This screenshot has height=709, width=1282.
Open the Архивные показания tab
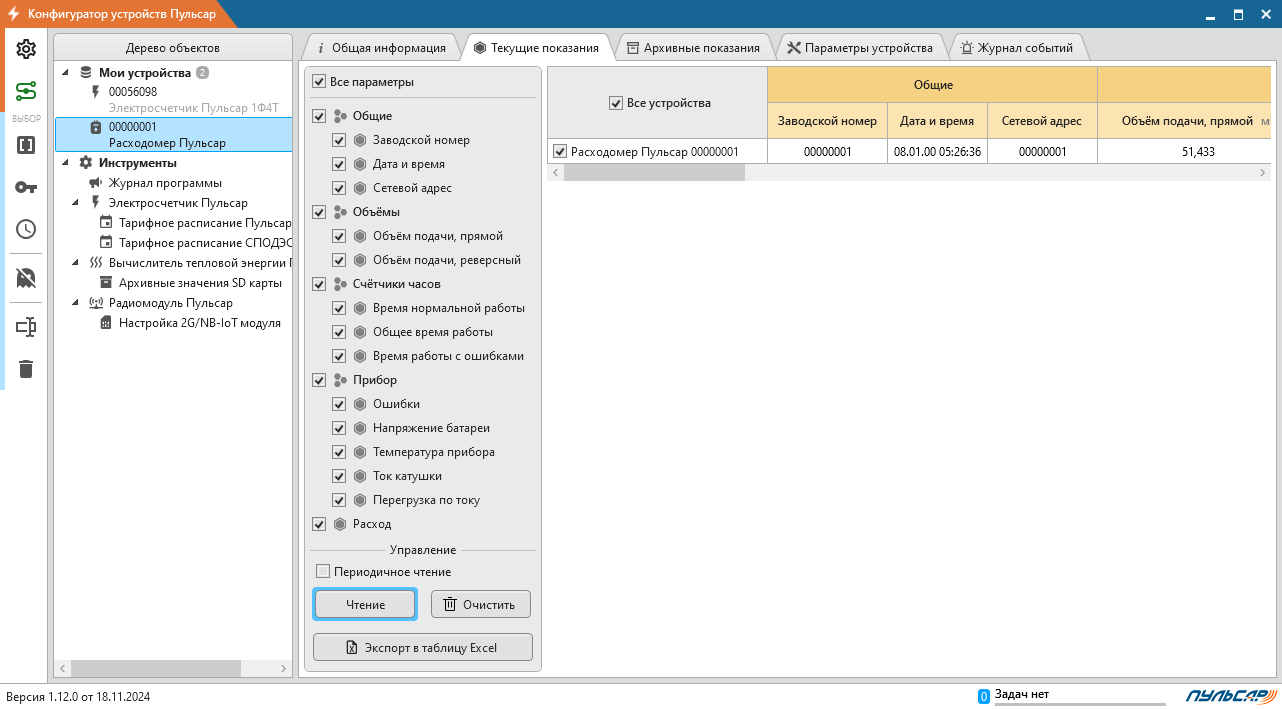(x=693, y=47)
